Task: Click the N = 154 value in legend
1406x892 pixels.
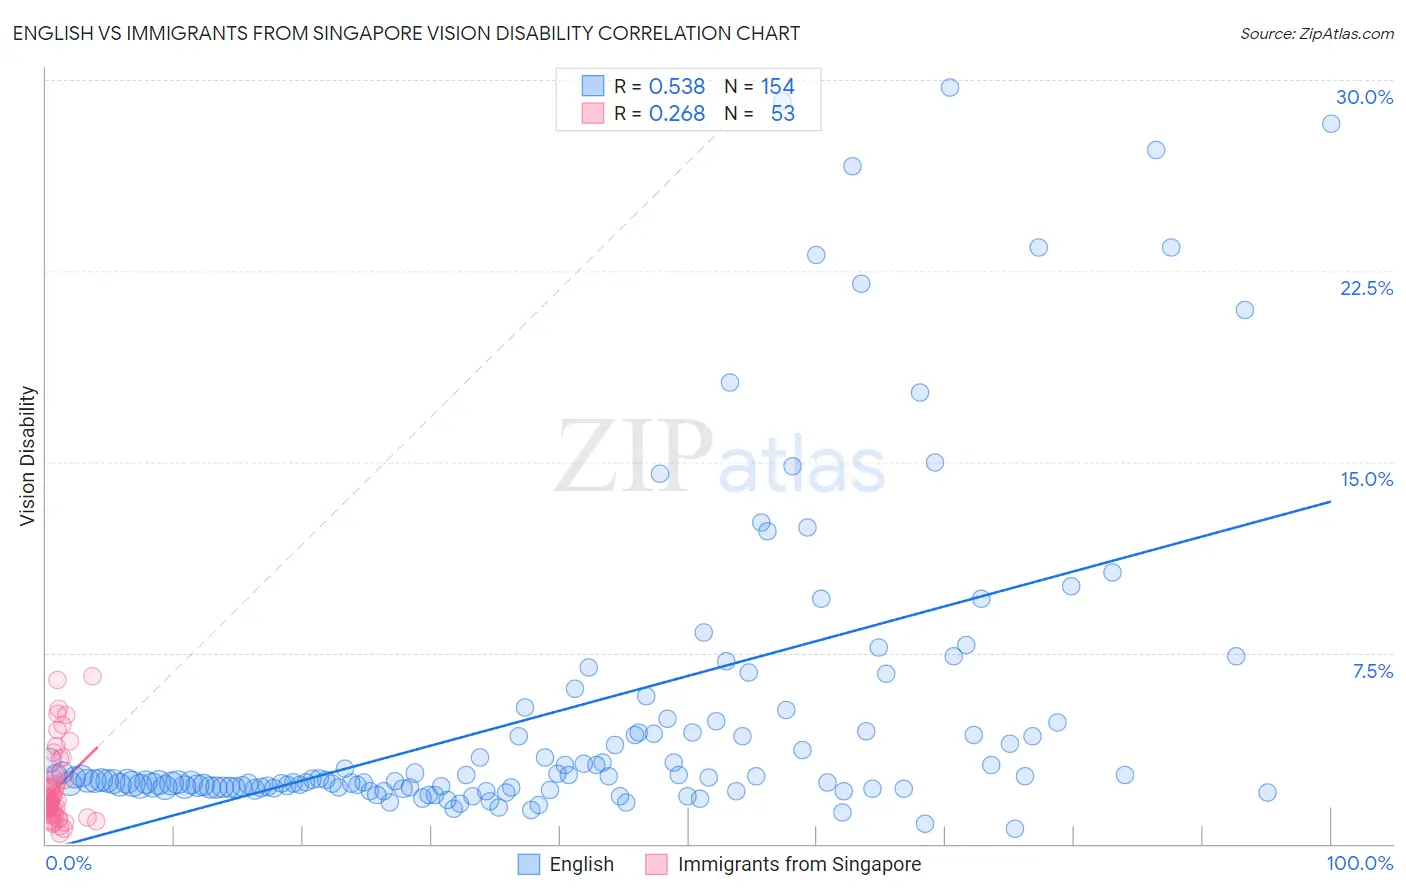Action: [x=760, y=86]
